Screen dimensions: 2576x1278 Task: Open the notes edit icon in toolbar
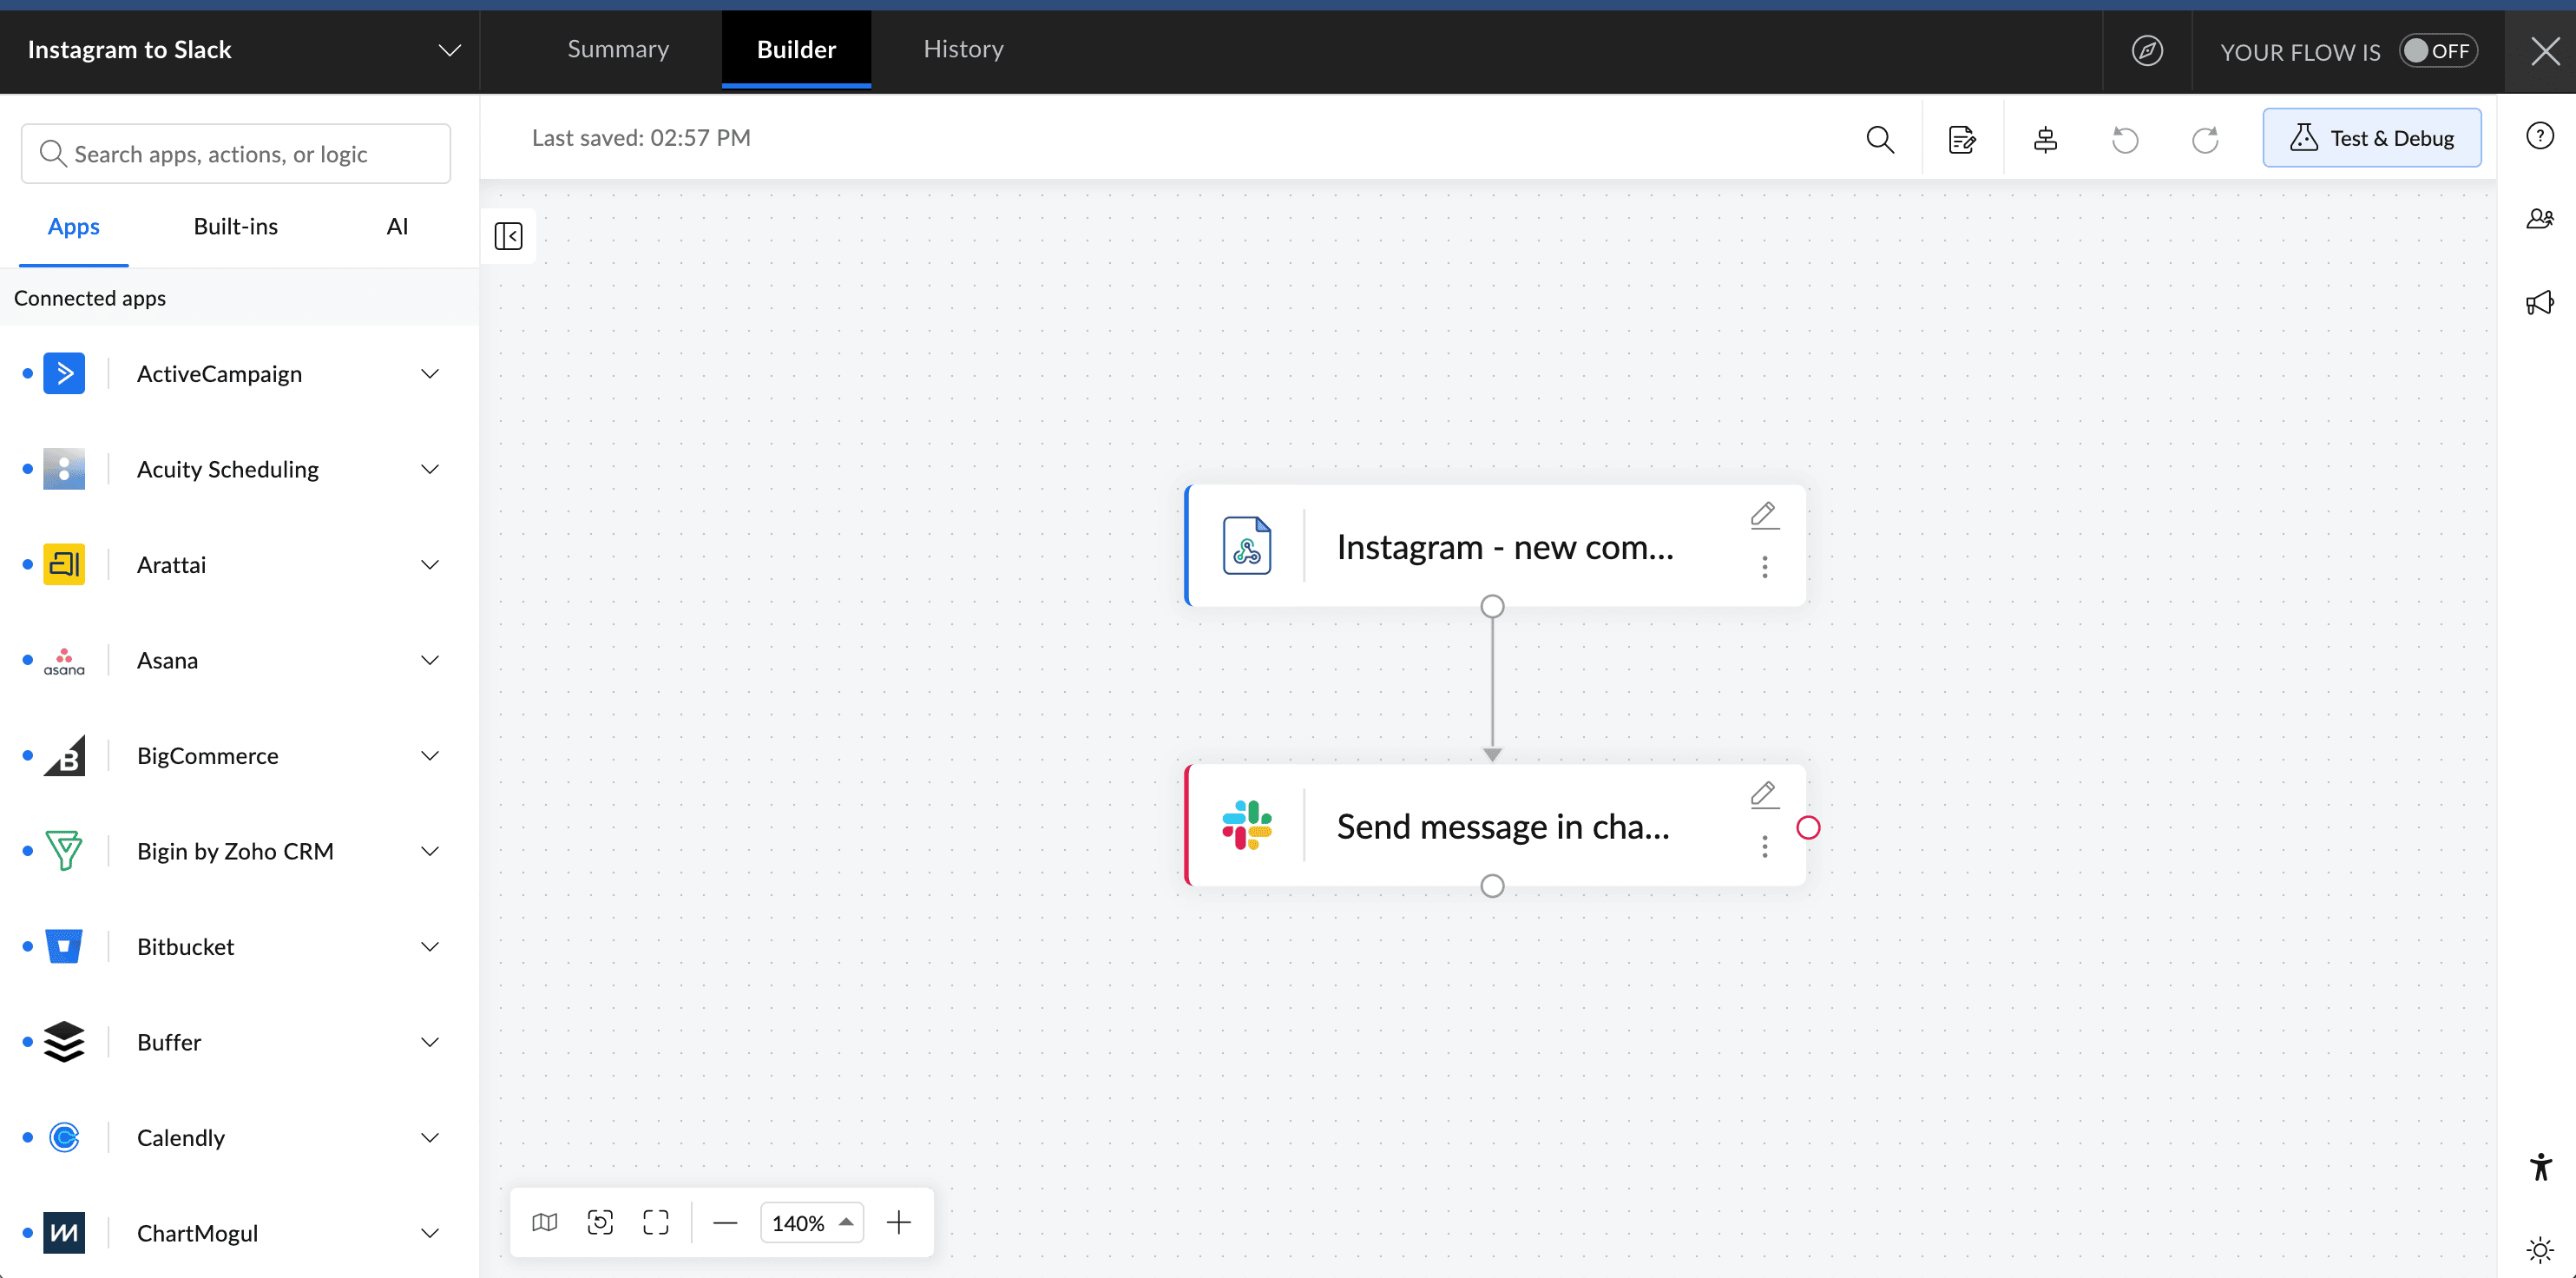(1962, 139)
